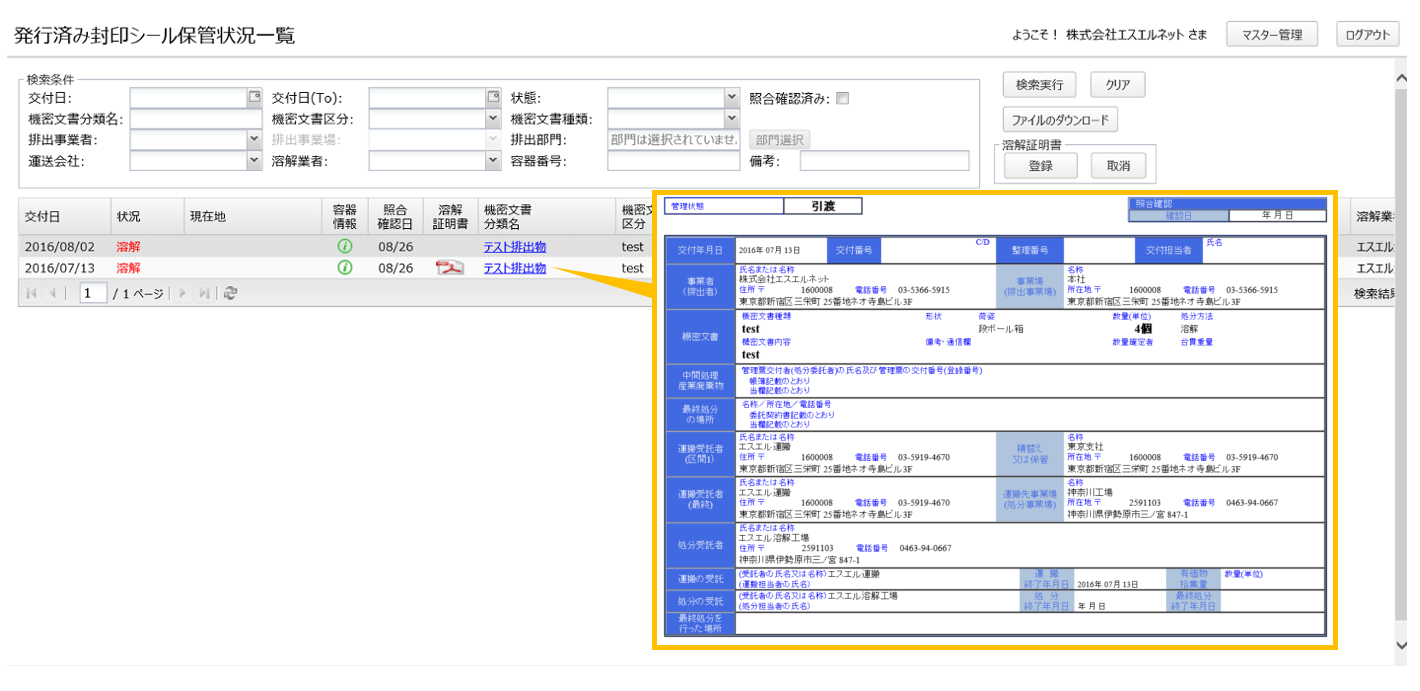The height and width of the screenshot is (691, 1420).
Task: Click the ファイルのダウンロード button
Action: [x=1060, y=120]
